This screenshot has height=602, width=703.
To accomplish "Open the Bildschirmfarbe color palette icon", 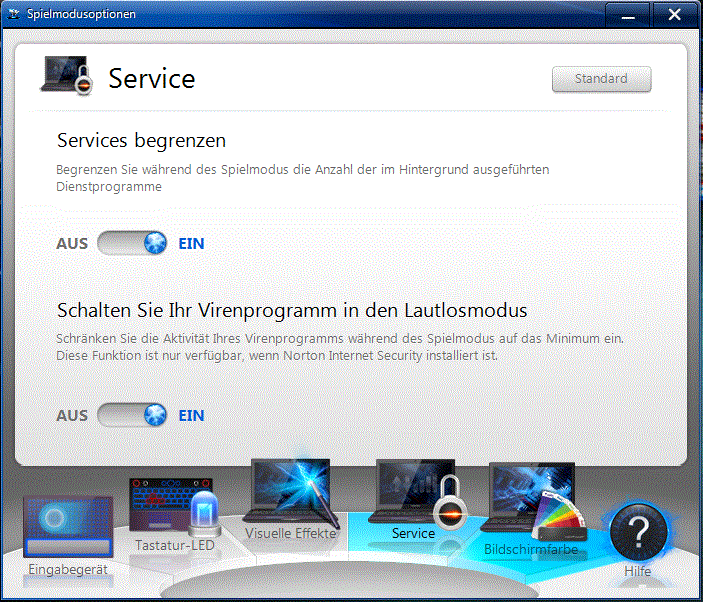I will pos(534,501).
